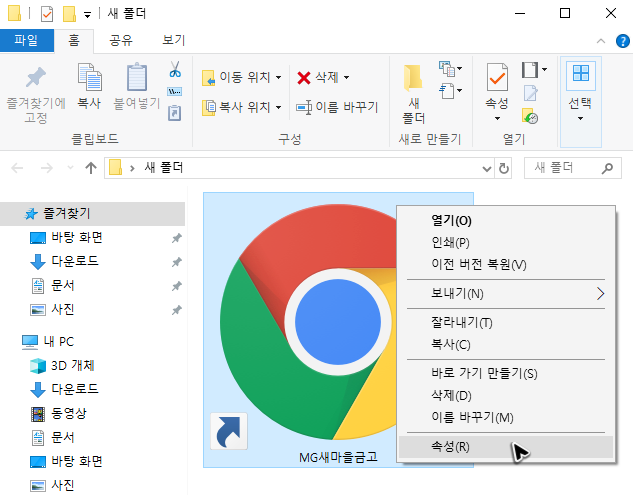
Task: Open pinned 사진 under 즐겨찾기
Action: click(63, 309)
